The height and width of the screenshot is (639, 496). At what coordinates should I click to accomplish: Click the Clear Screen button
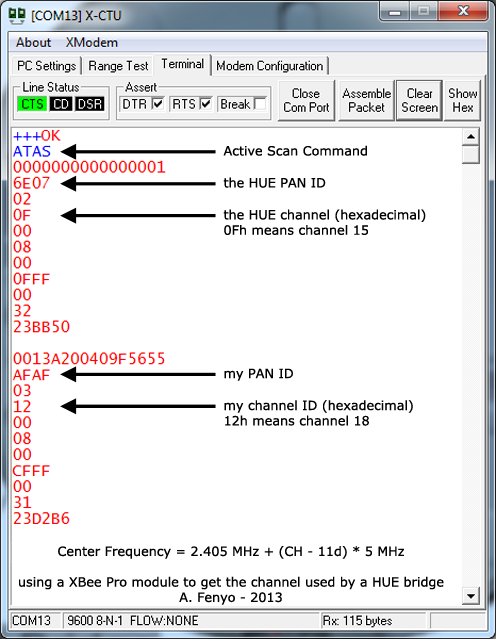click(419, 101)
